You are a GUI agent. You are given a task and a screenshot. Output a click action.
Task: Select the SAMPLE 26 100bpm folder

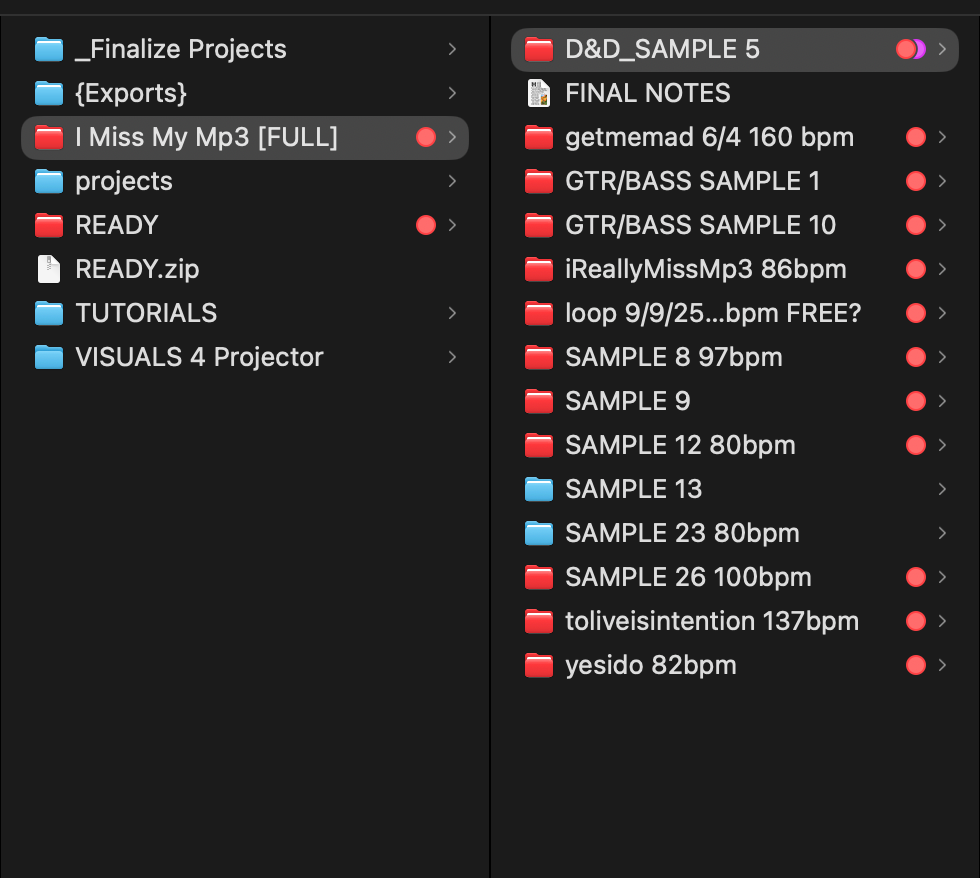pos(735,577)
